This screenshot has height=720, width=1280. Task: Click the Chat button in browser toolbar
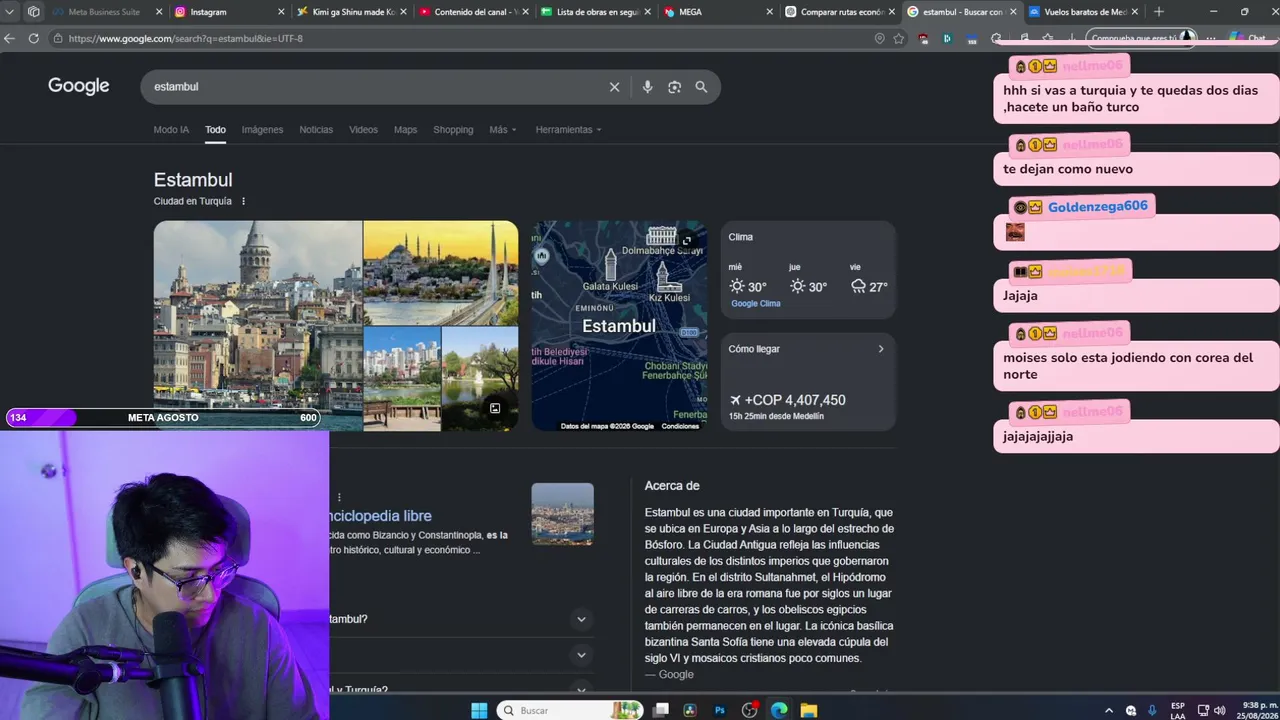1249,38
